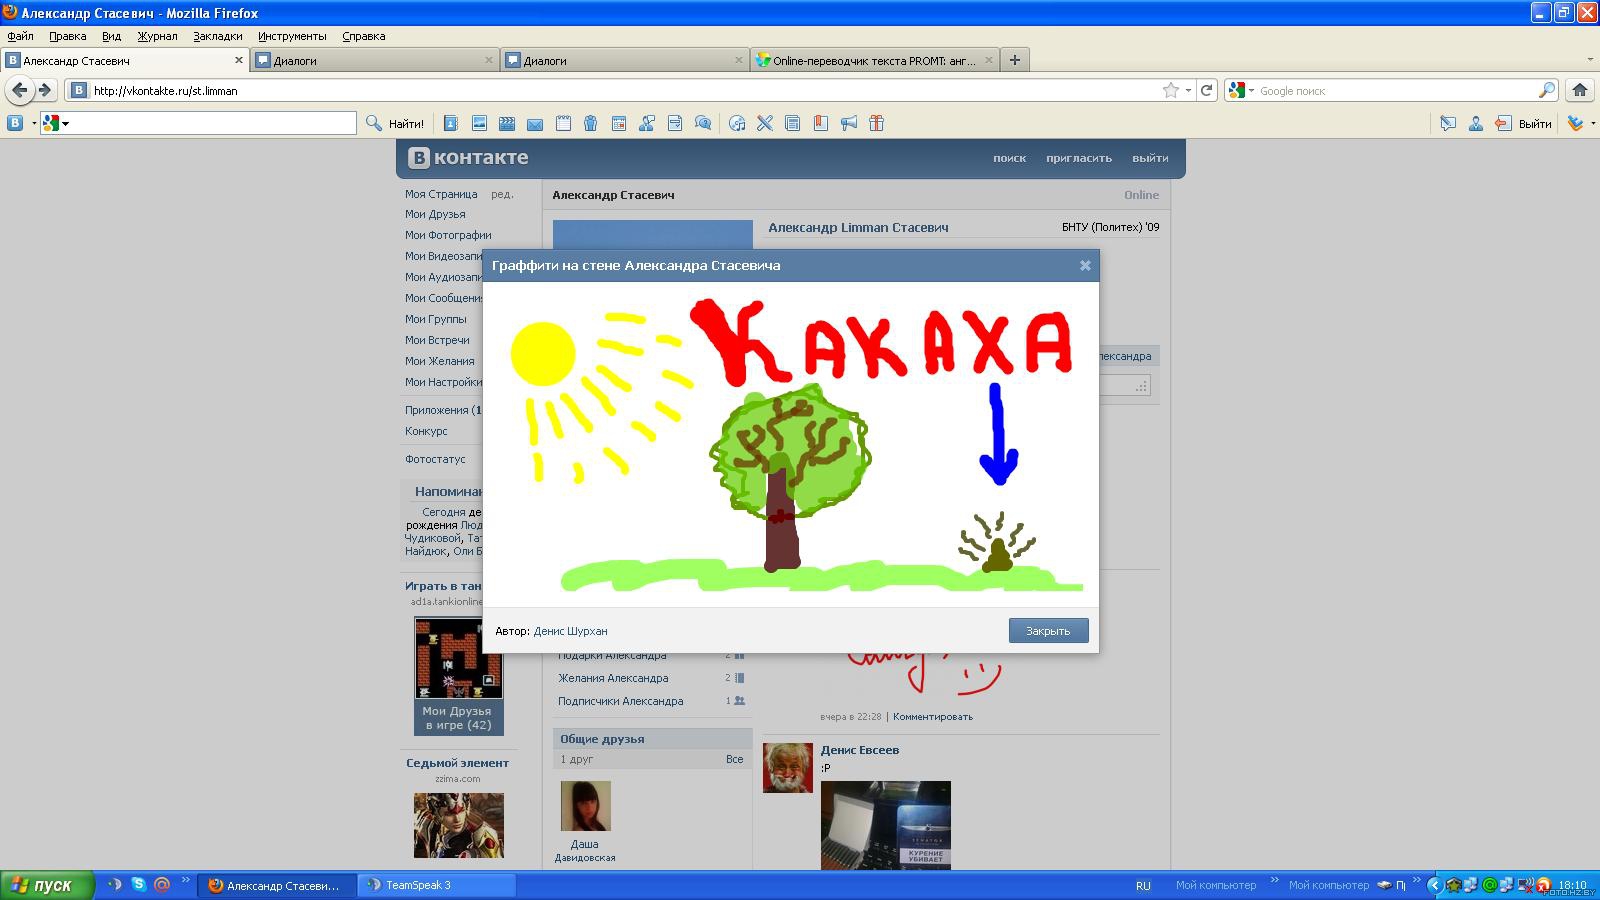
Task: Open the Закладки menu
Action: pyautogui.click(x=218, y=36)
